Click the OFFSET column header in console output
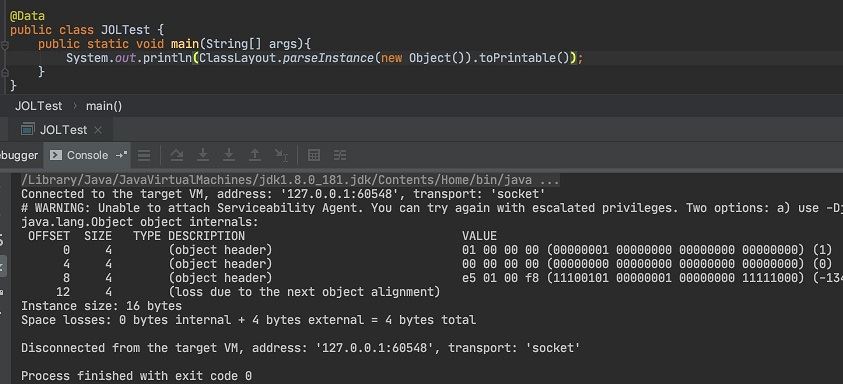Viewport: 843px width, 384px height. pyautogui.click(x=49, y=236)
